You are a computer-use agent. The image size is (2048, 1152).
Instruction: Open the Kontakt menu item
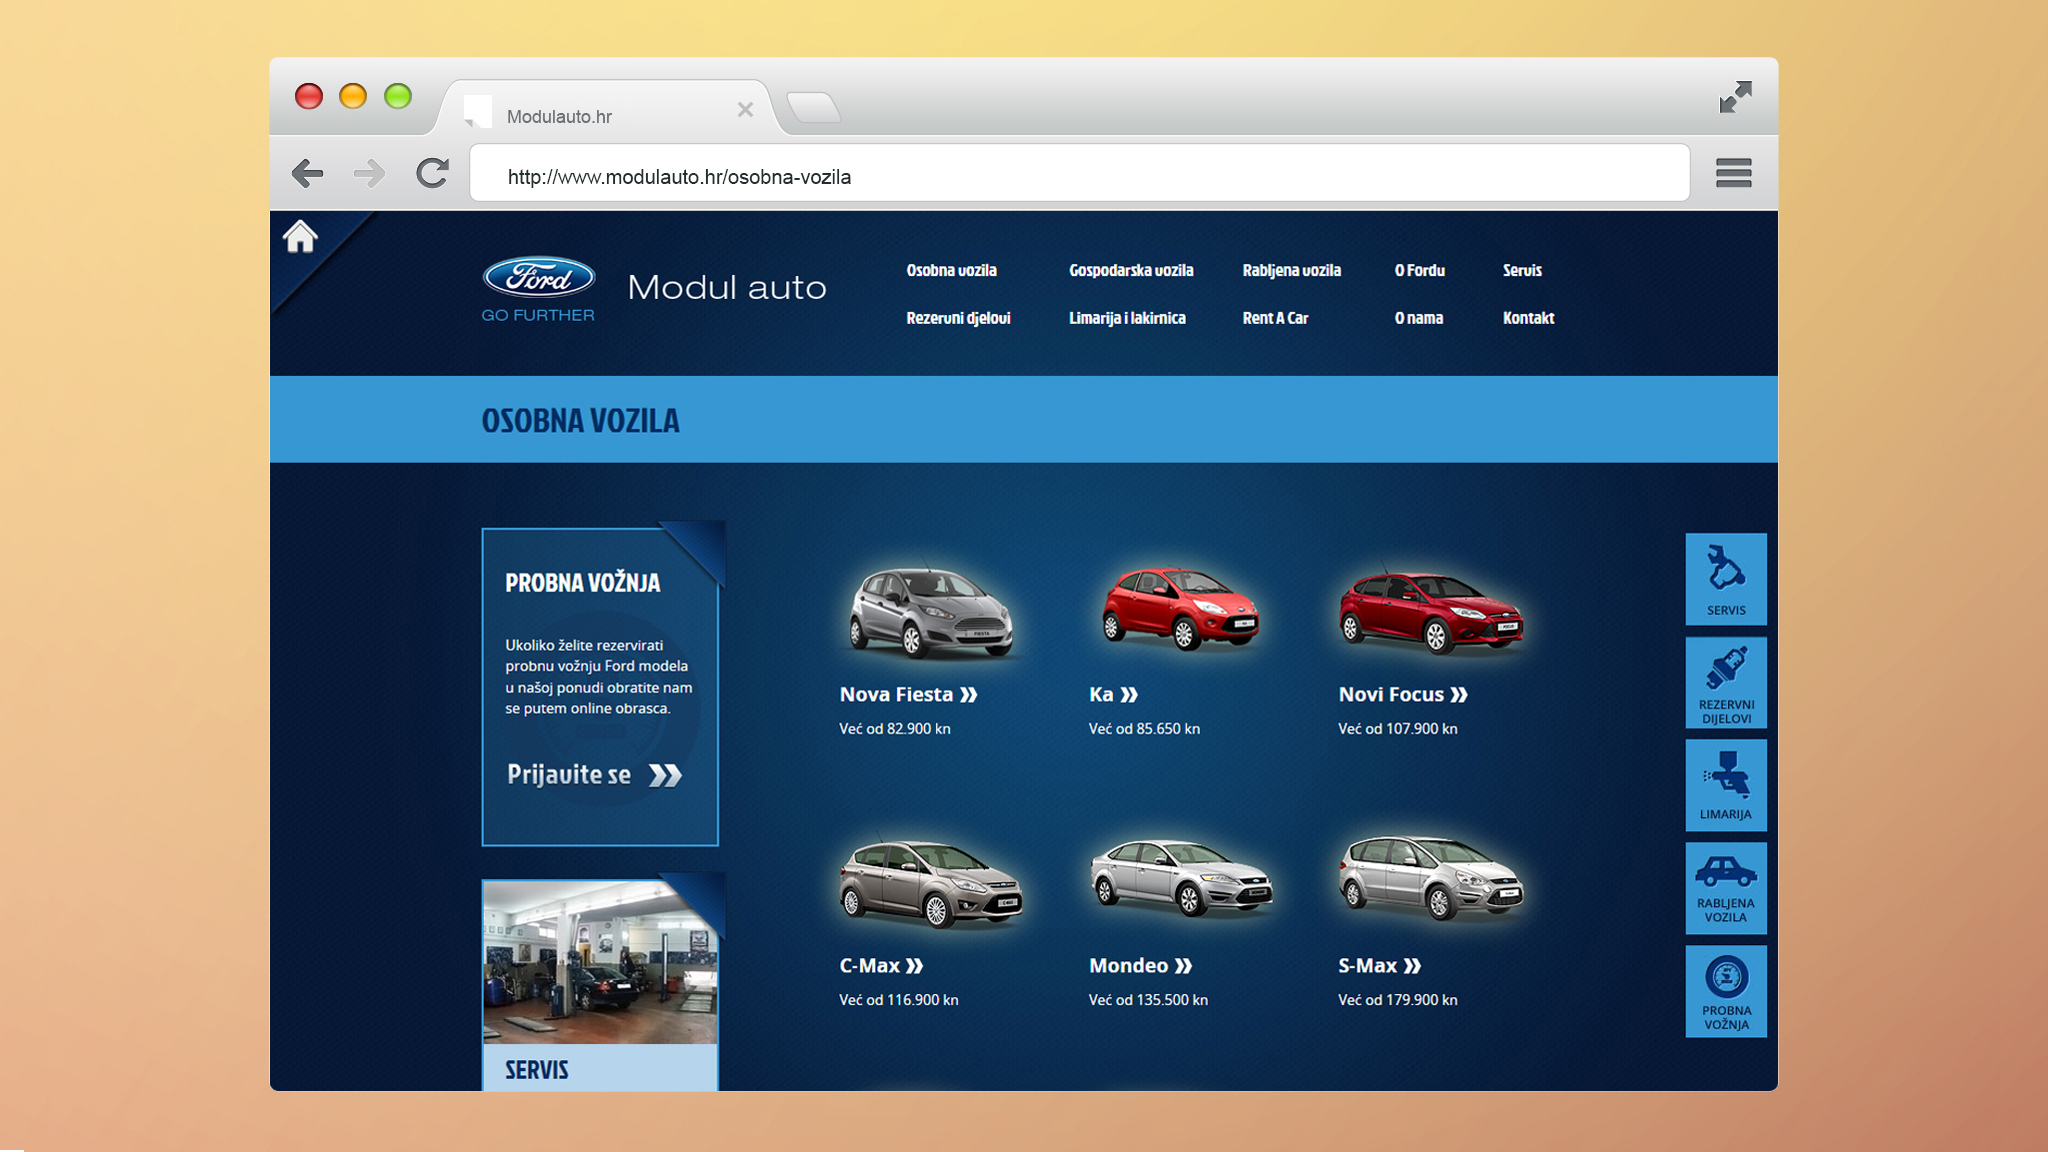pos(1528,318)
